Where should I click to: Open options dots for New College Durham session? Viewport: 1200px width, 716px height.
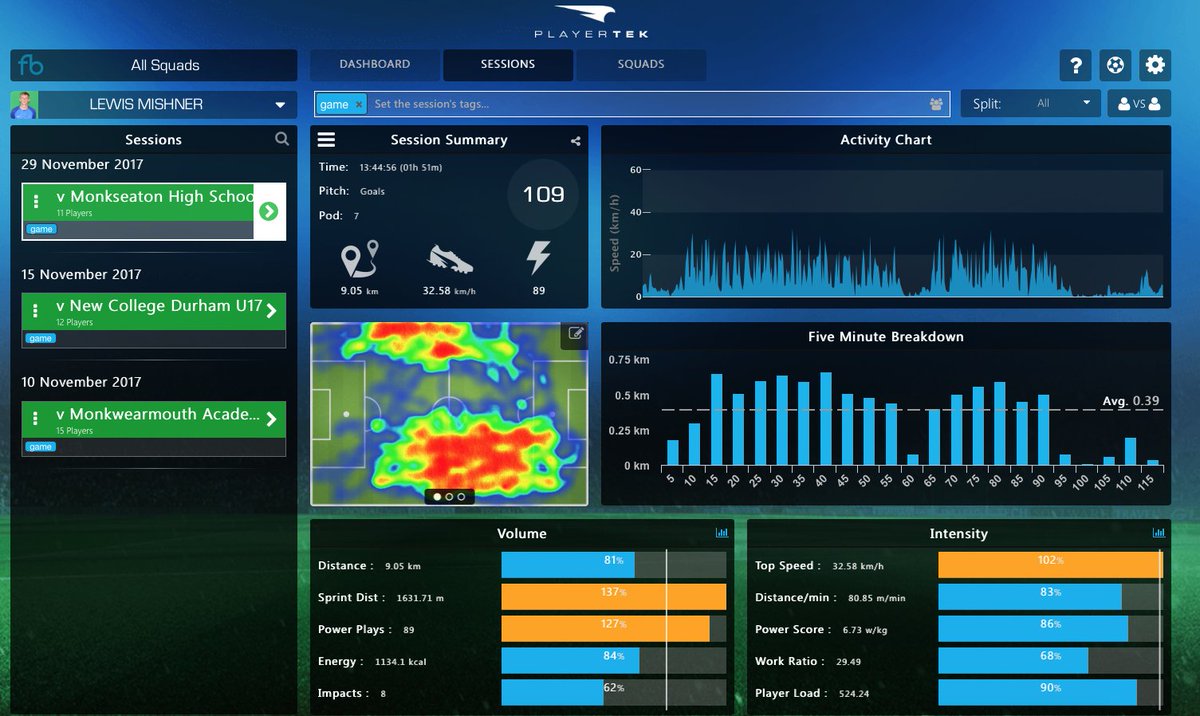coord(36,310)
